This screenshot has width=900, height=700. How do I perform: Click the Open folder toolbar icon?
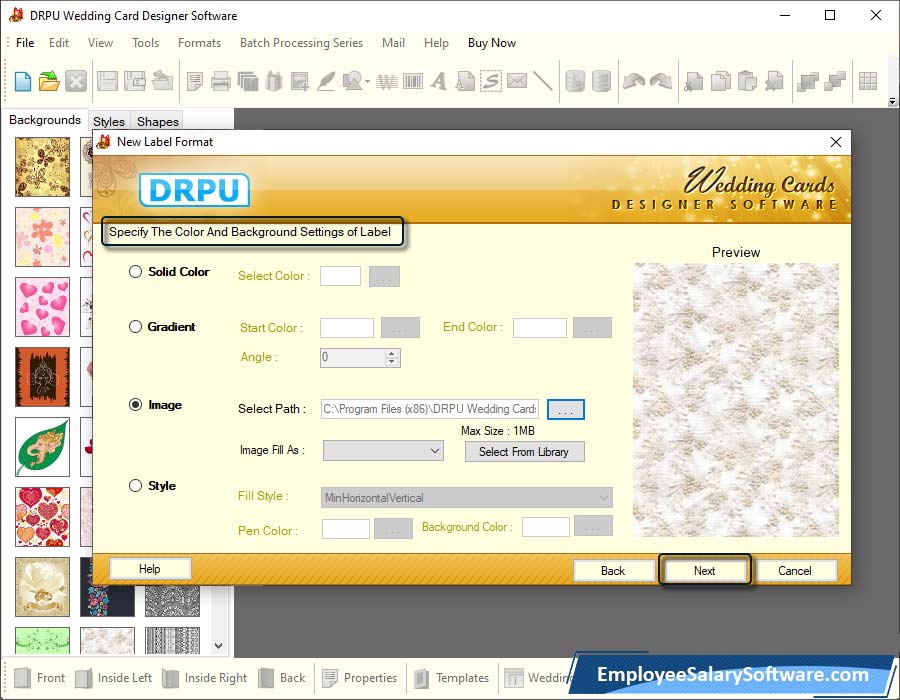pyautogui.click(x=49, y=81)
